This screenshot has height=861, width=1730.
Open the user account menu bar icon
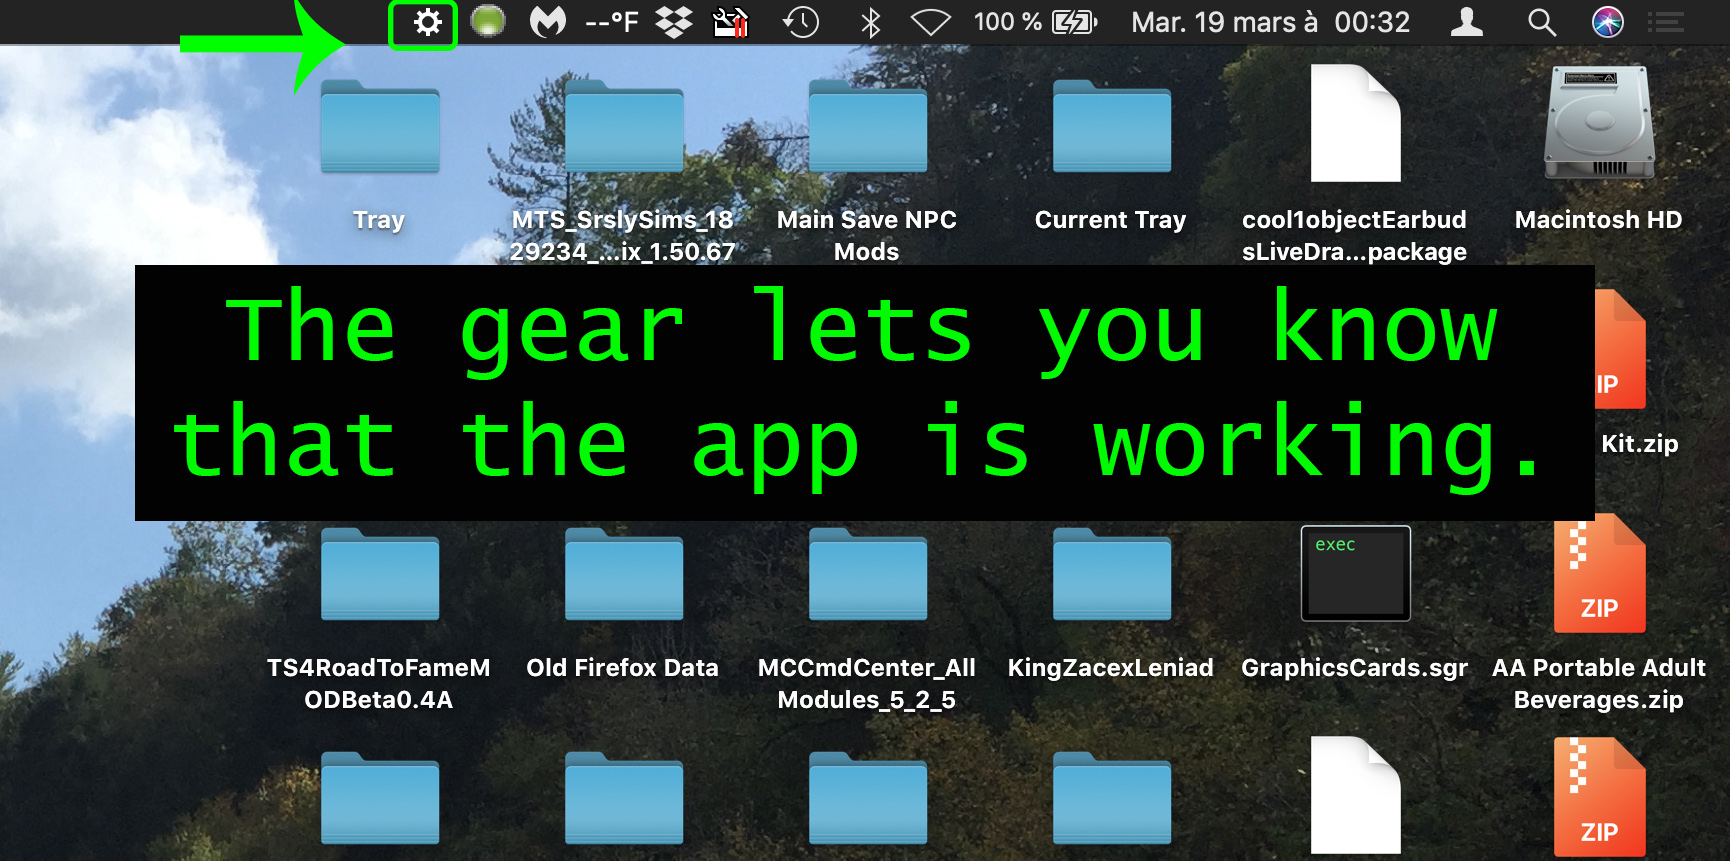(1467, 22)
